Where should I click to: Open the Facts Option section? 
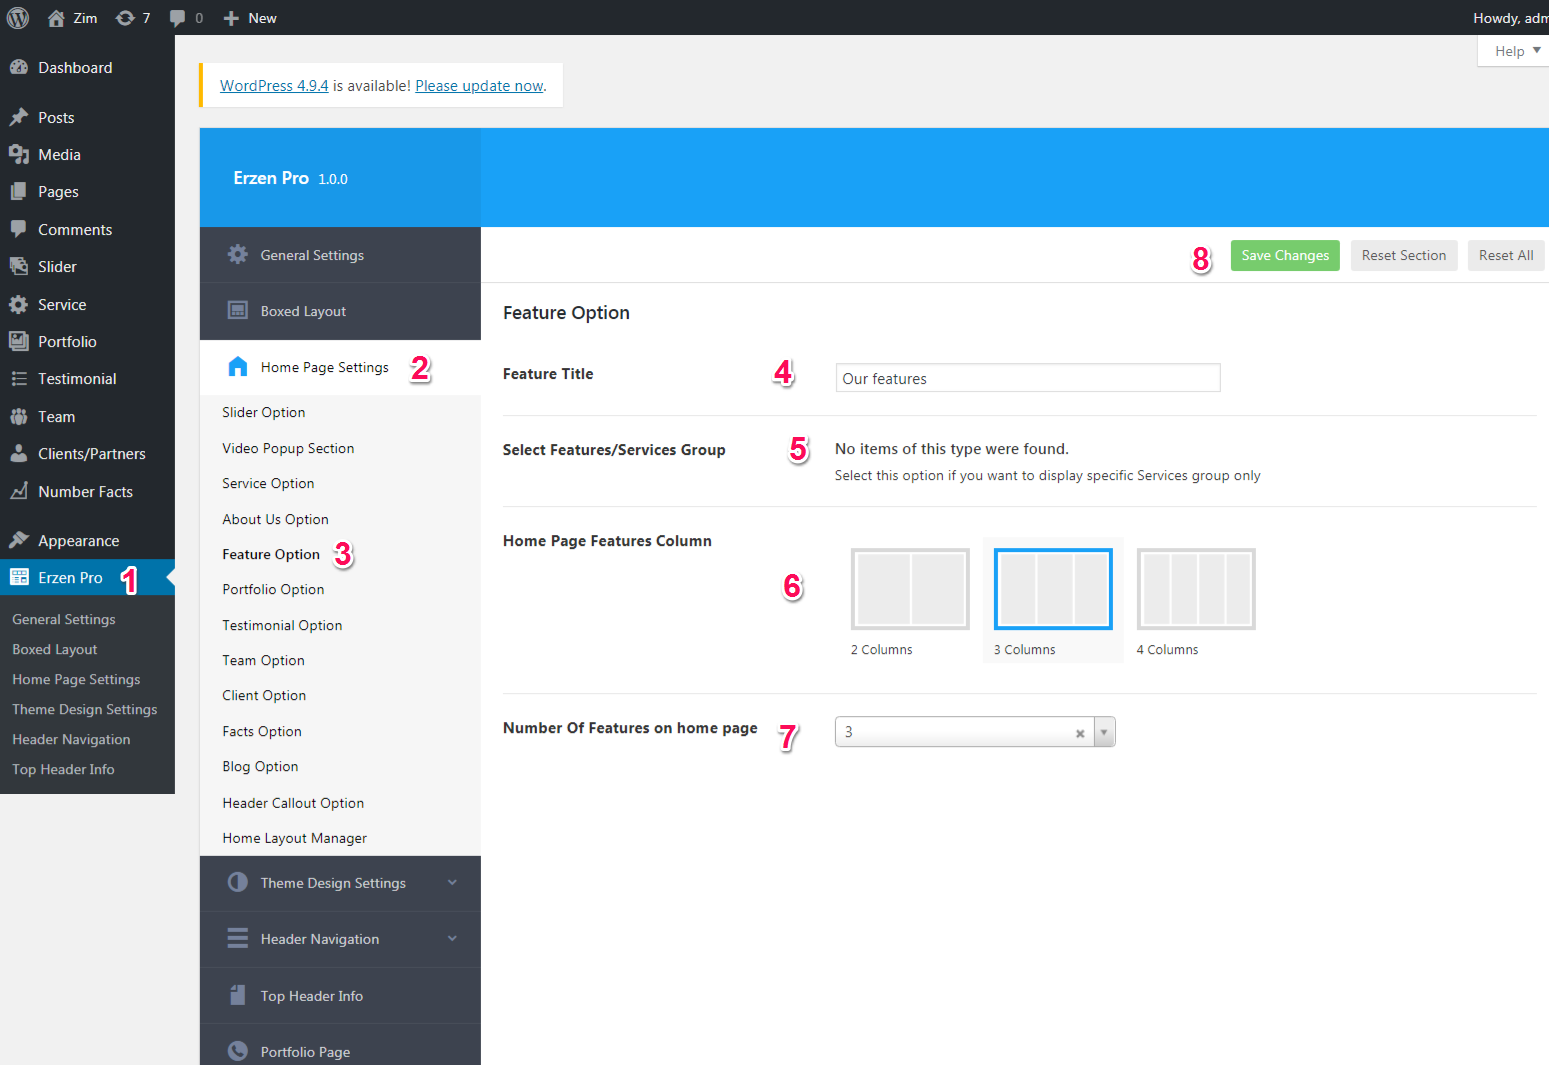262,731
